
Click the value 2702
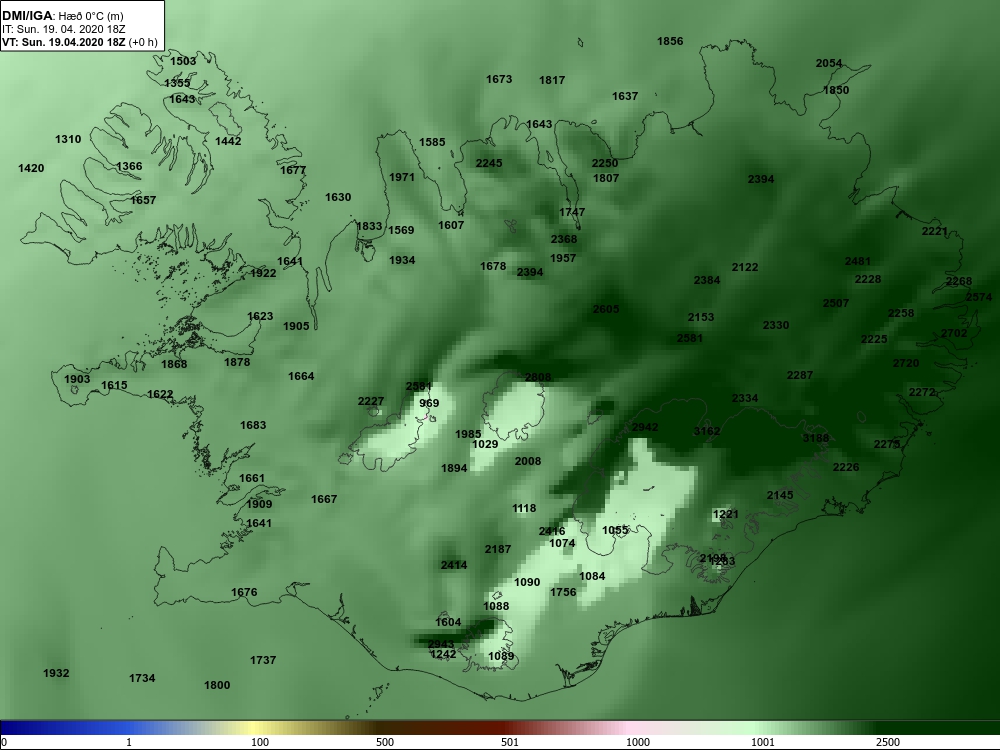pyautogui.click(x=954, y=334)
